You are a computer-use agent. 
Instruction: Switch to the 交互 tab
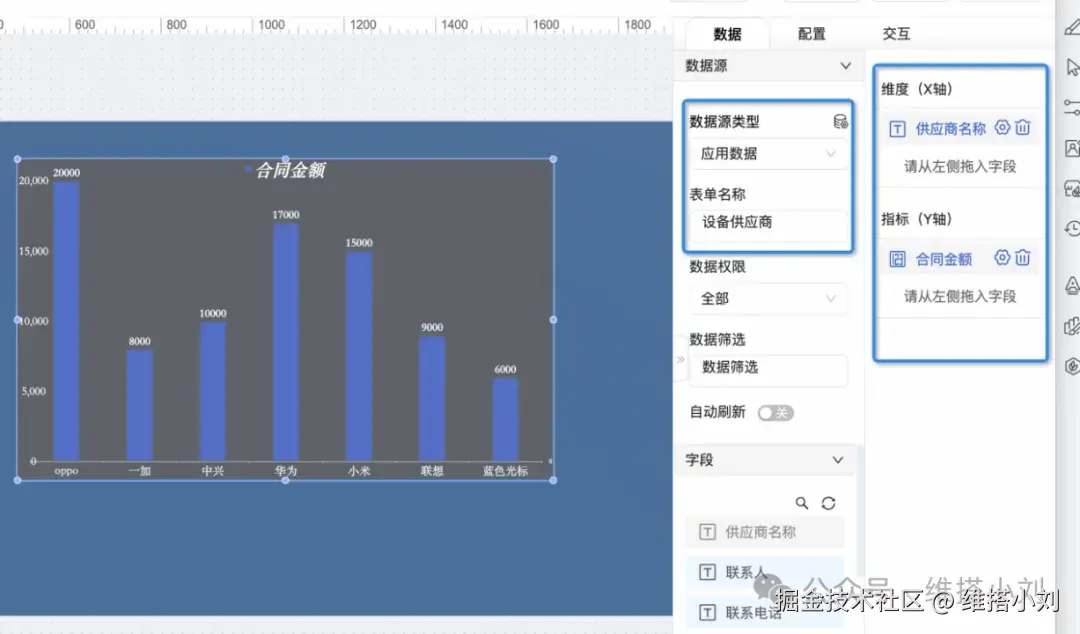[x=896, y=33]
